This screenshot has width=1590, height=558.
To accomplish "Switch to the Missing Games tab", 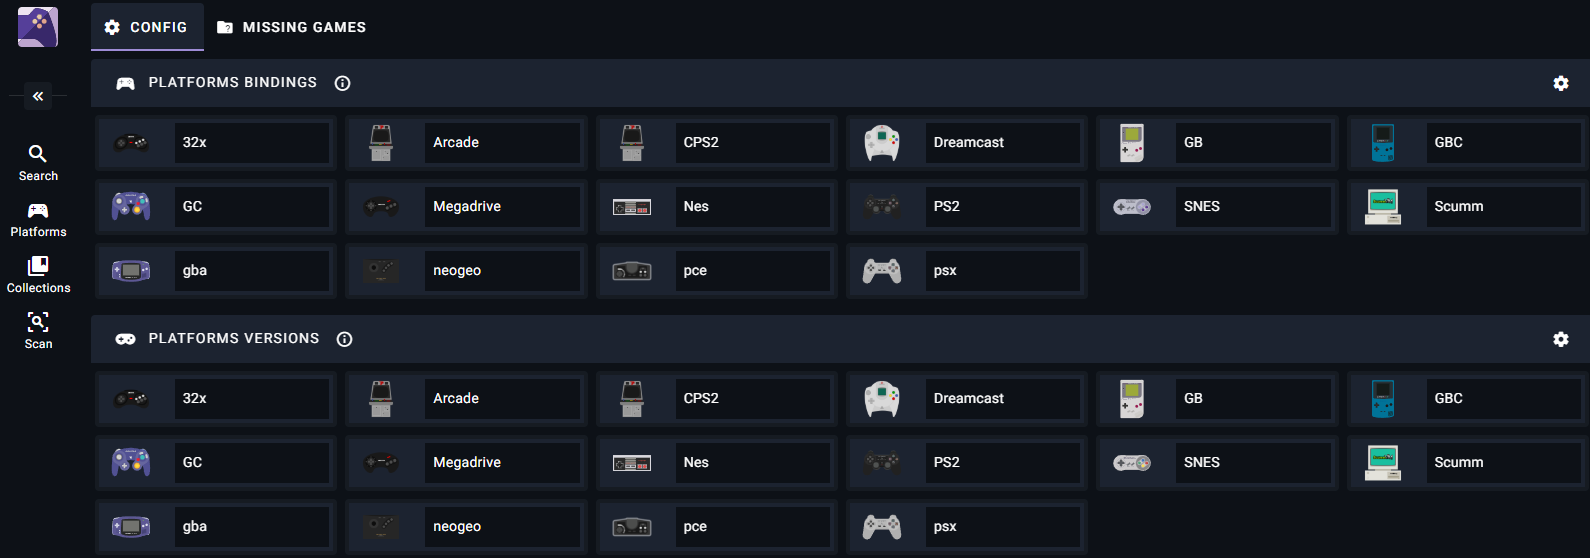I will (x=292, y=27).
